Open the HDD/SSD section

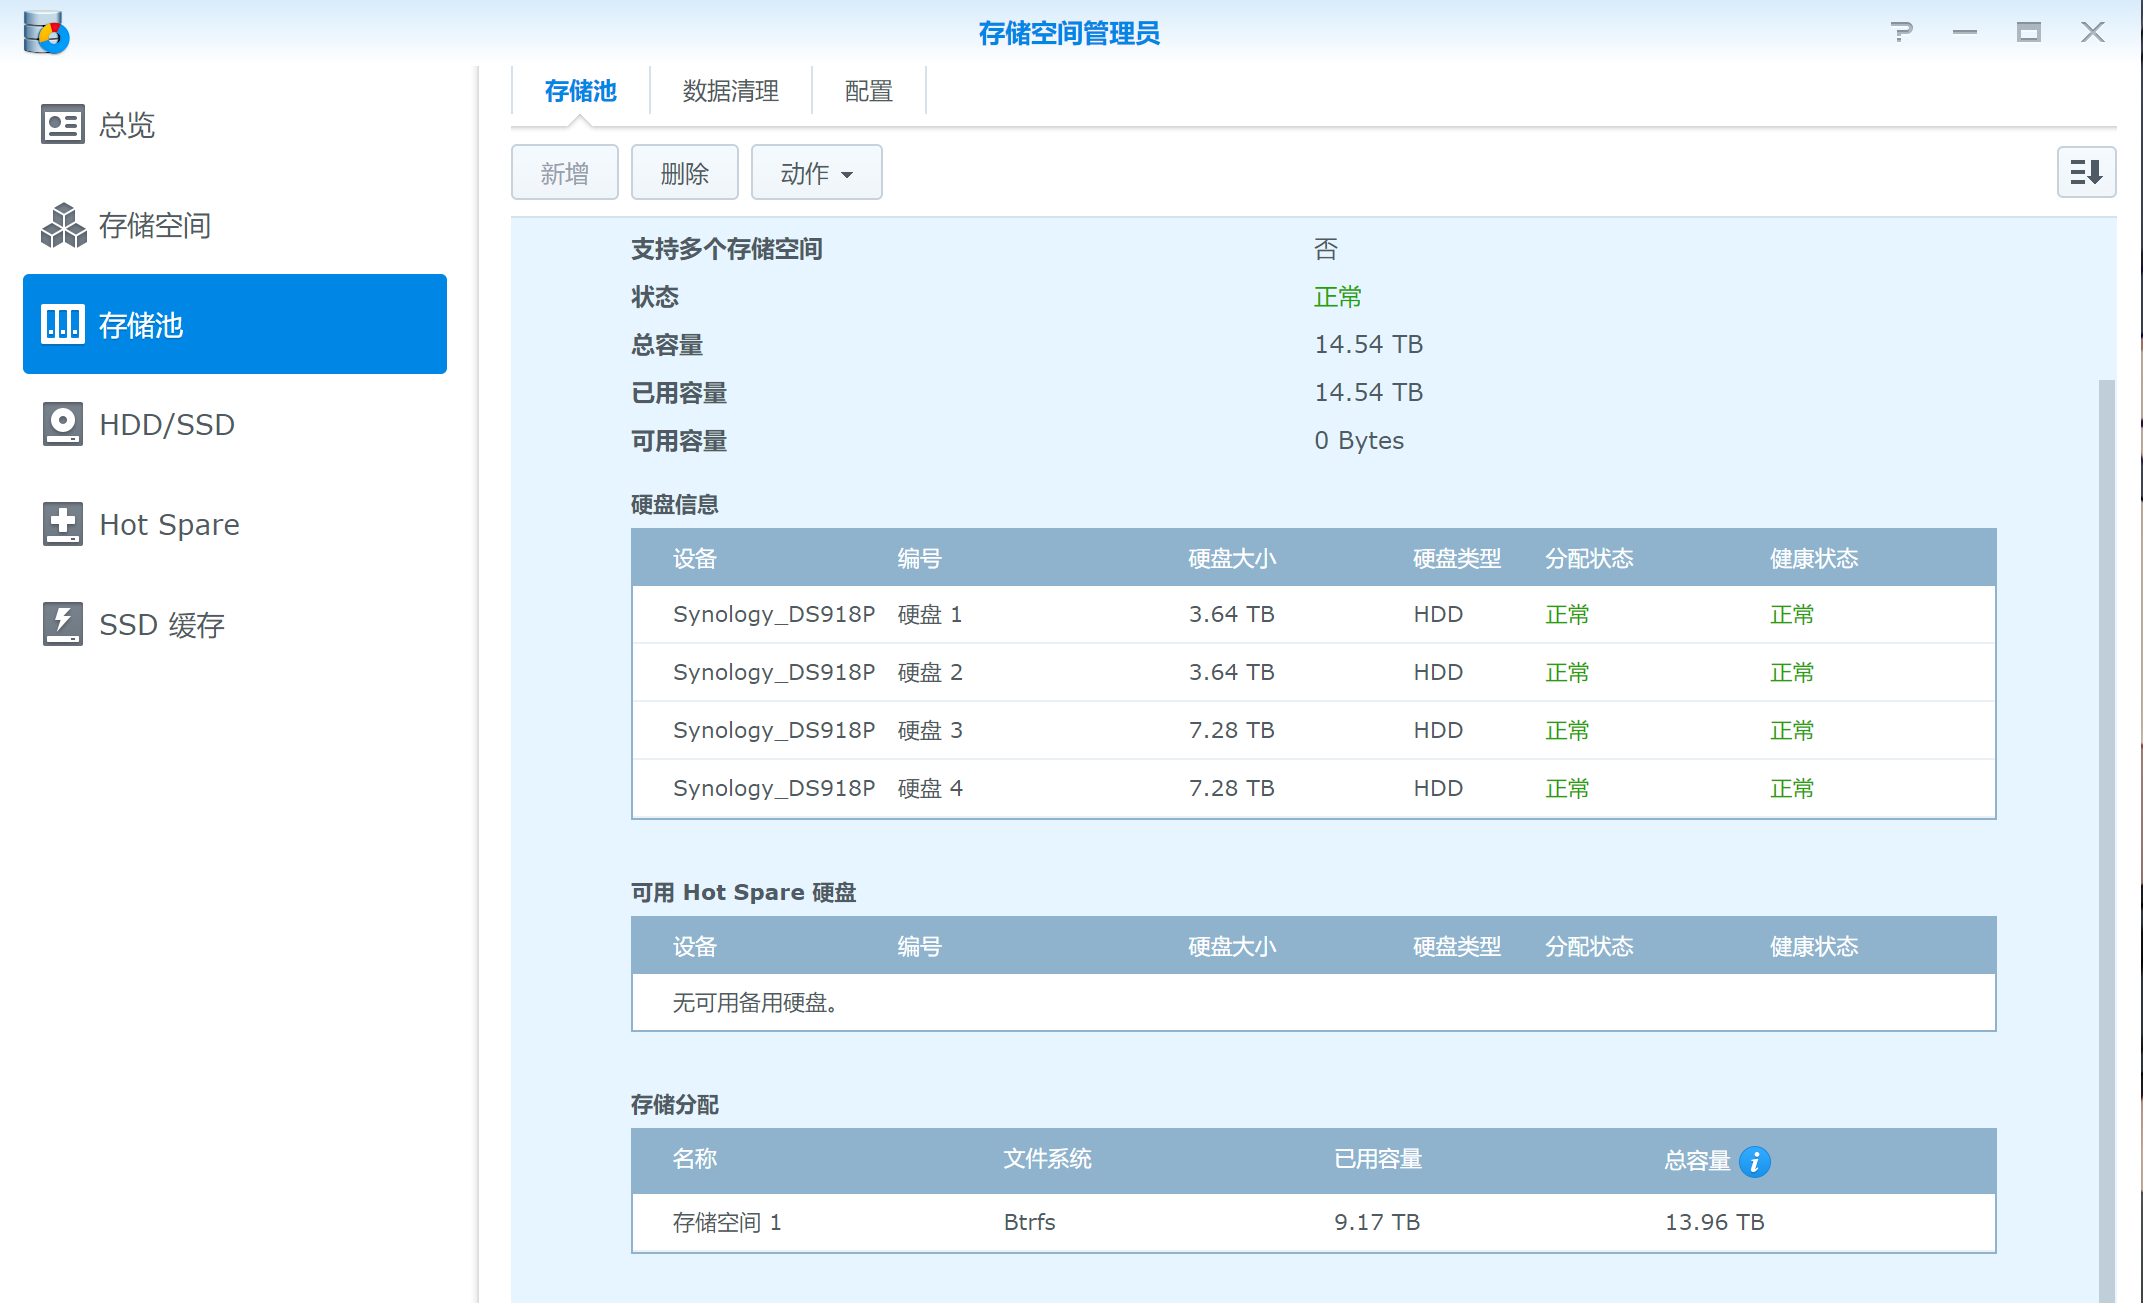coord(235,424)
